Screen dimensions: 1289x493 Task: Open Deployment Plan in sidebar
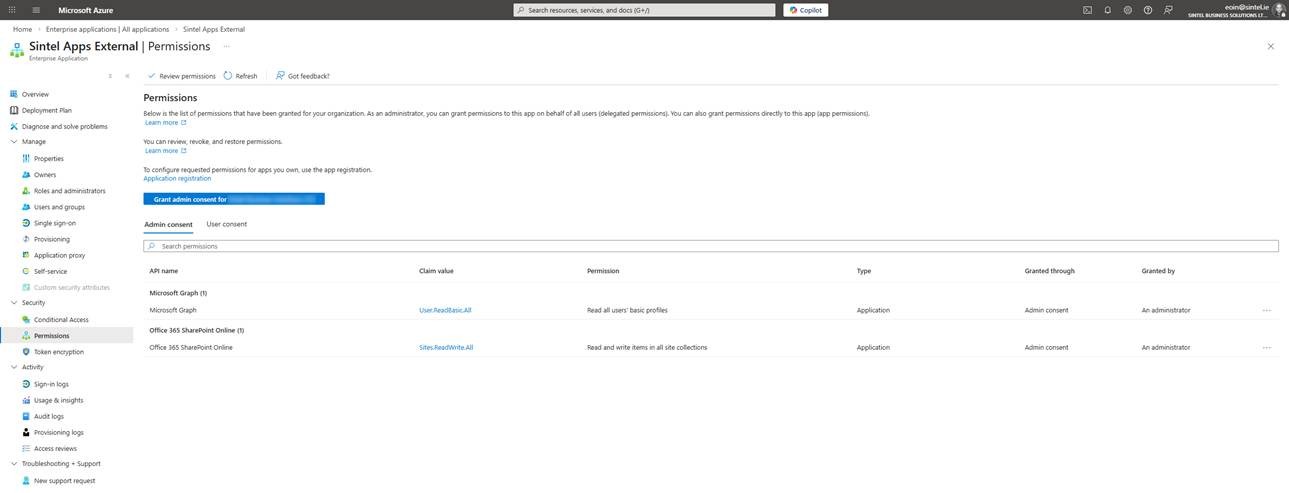point(46,110)
